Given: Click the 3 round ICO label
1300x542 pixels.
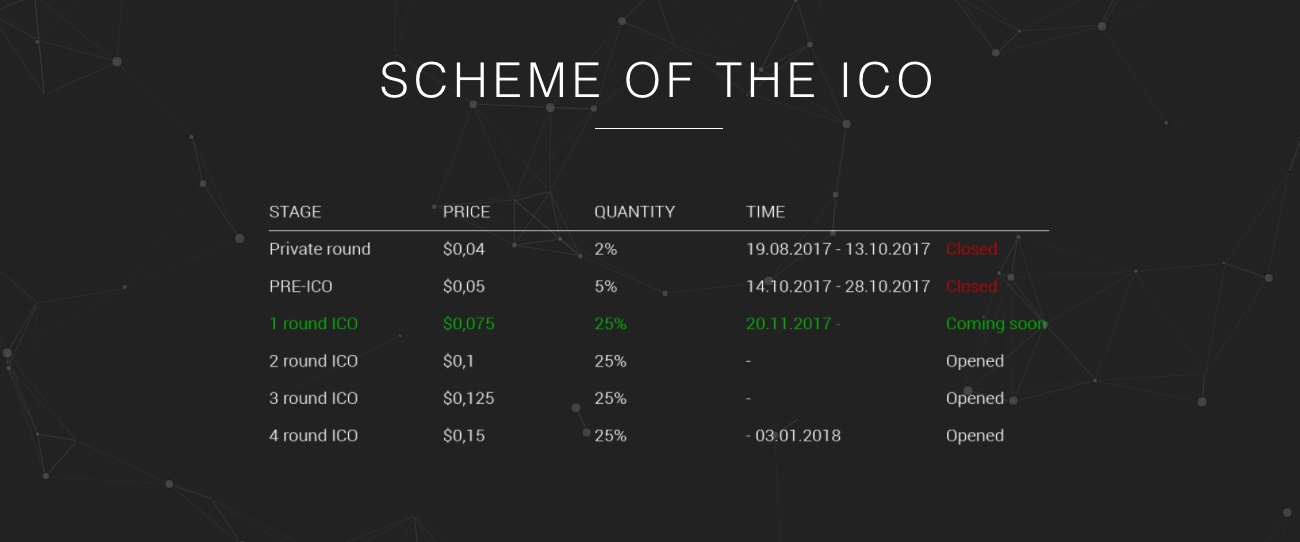Looking at the screenshot, I should (x=313, y=398).
